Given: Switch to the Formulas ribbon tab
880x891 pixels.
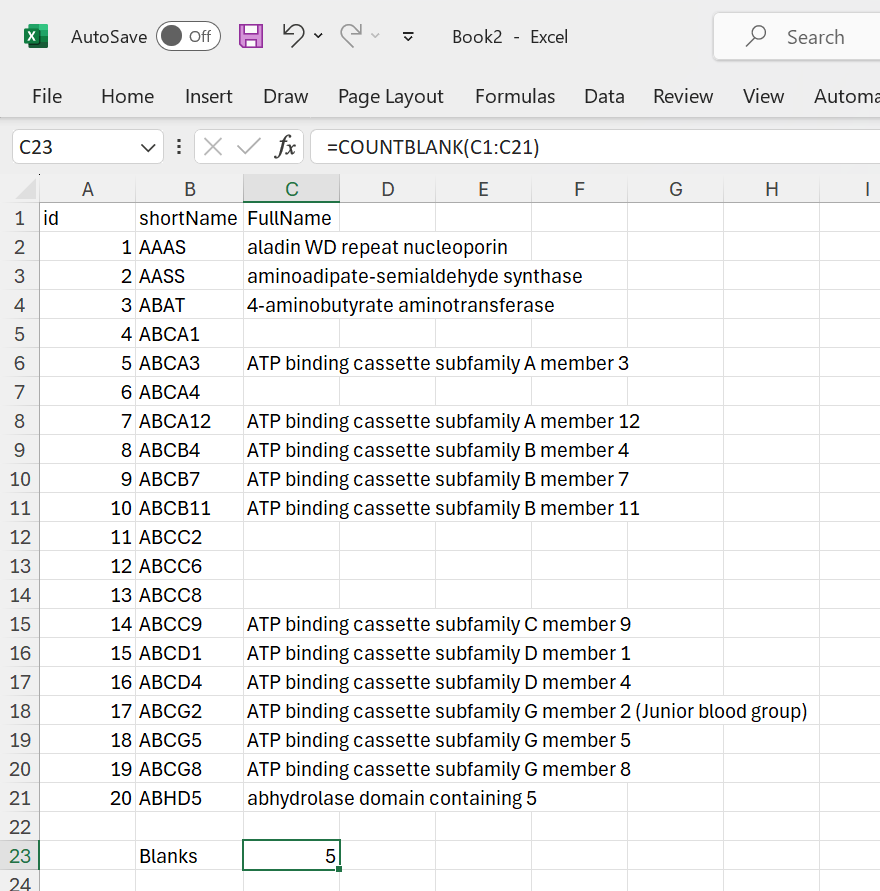Looking at the screenshot, I should [515, 96].
